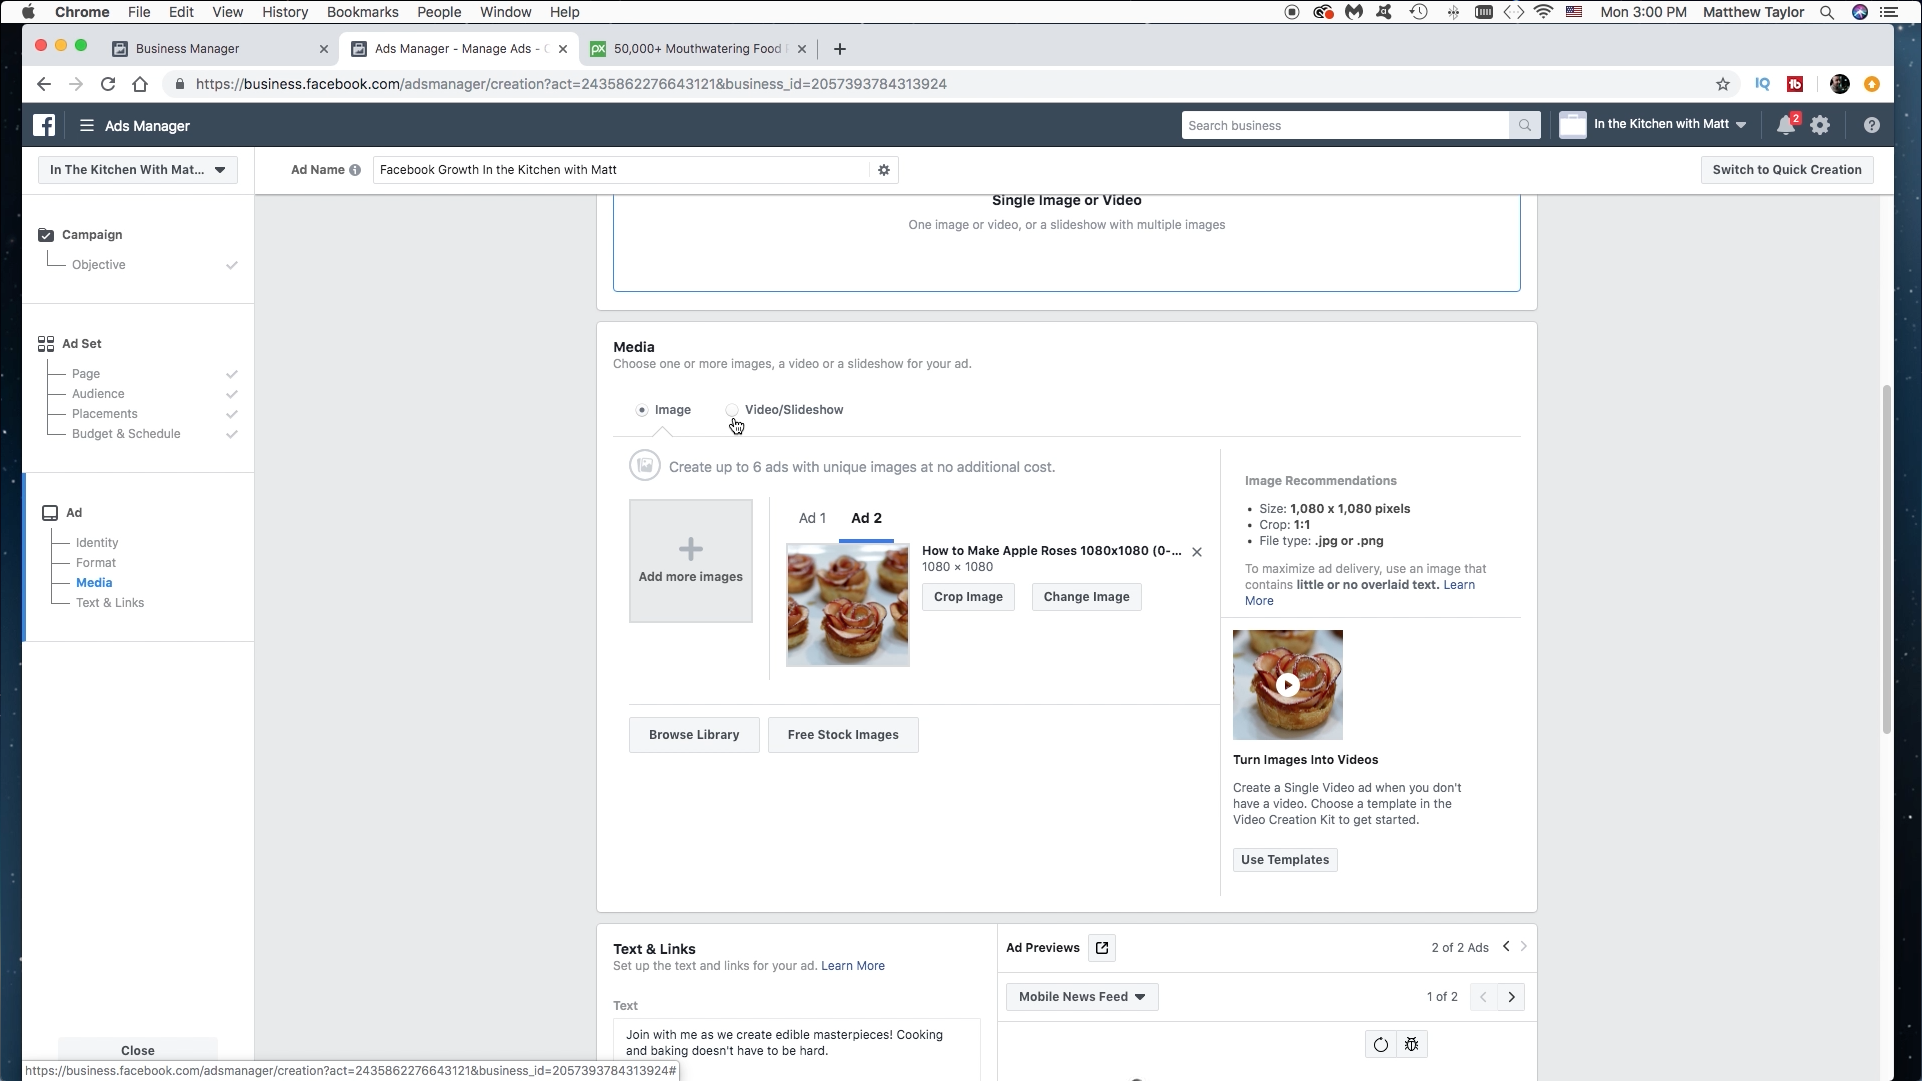Click the help question mark icon
Image resolution: width=1922 pixels, height=1081 pixels.
[x=1871, y=125]
